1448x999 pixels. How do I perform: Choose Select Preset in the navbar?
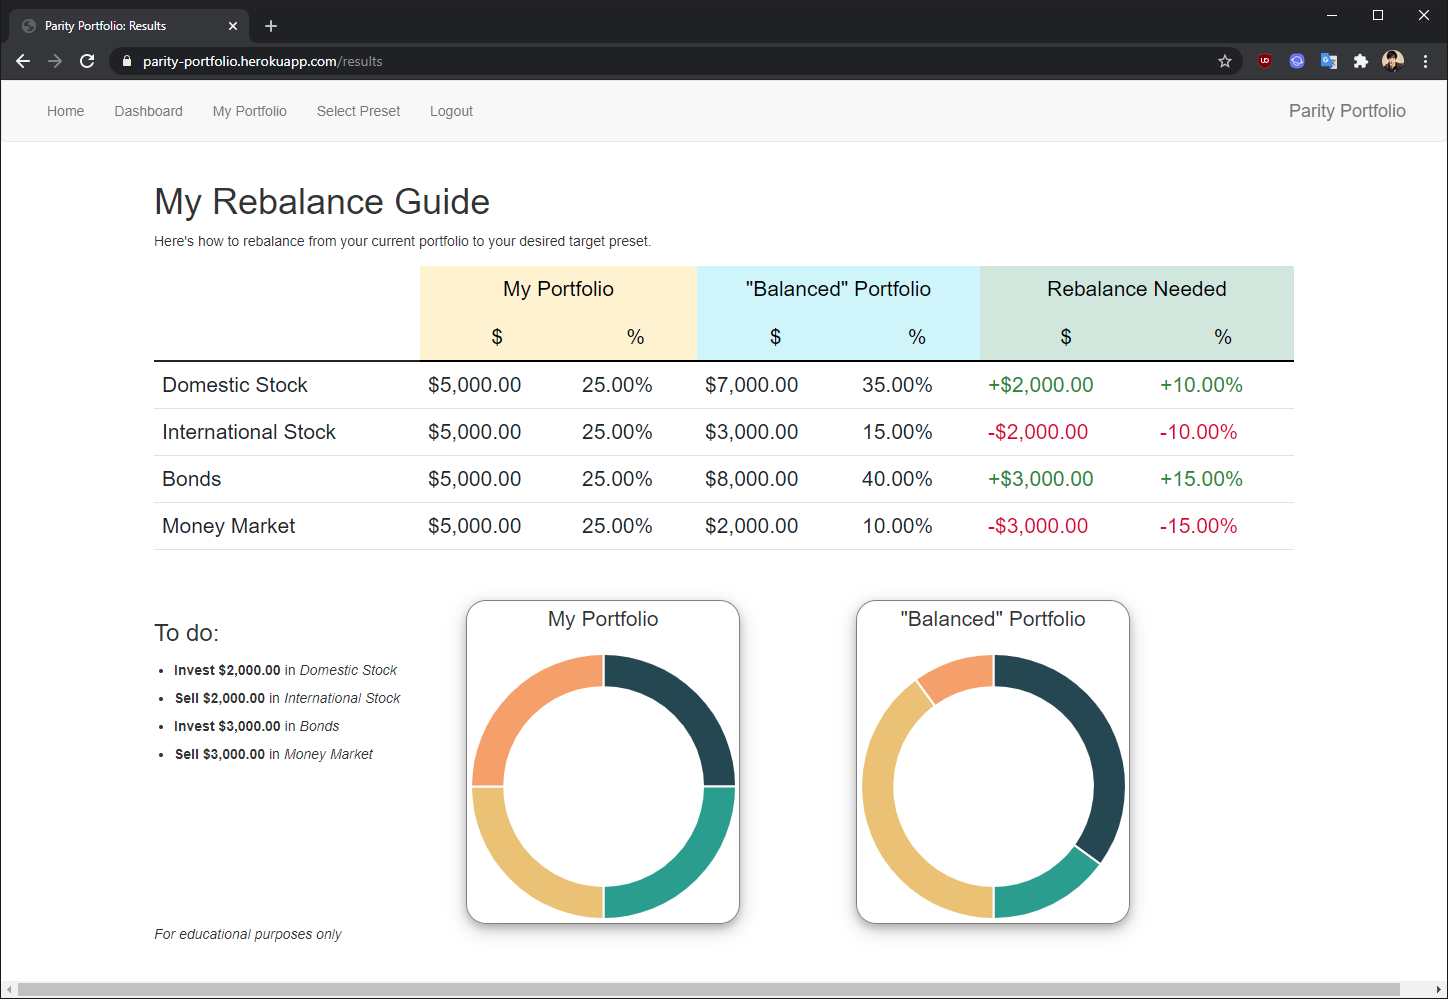click(358, 111)
